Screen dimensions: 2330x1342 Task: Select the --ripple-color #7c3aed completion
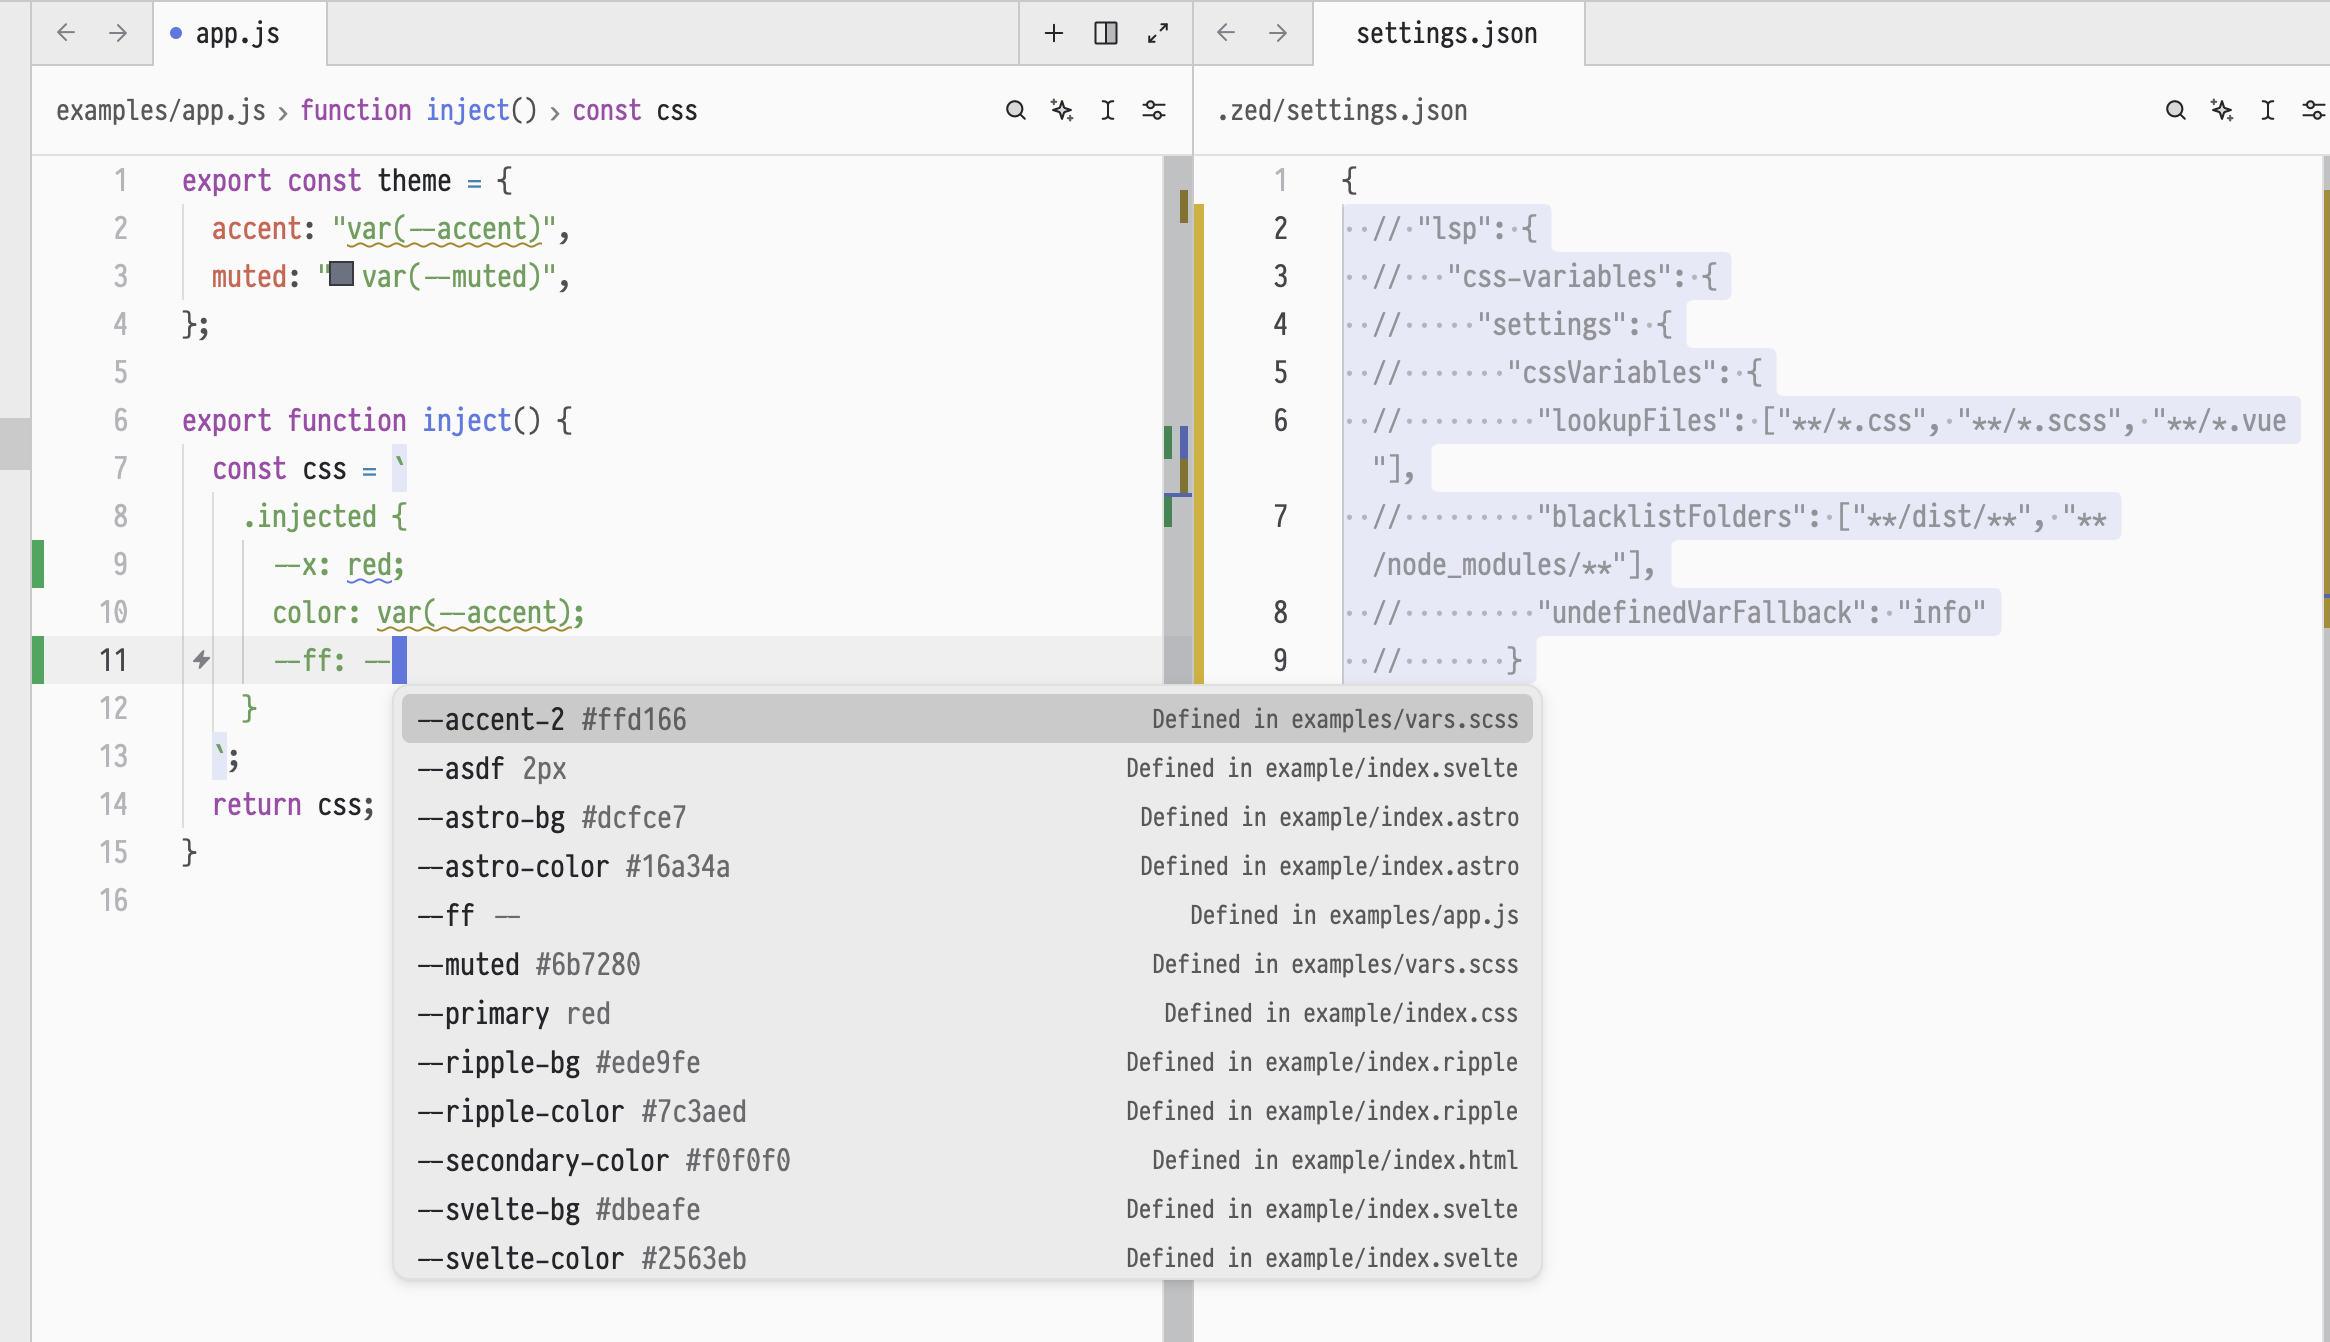click(967, 1111)
